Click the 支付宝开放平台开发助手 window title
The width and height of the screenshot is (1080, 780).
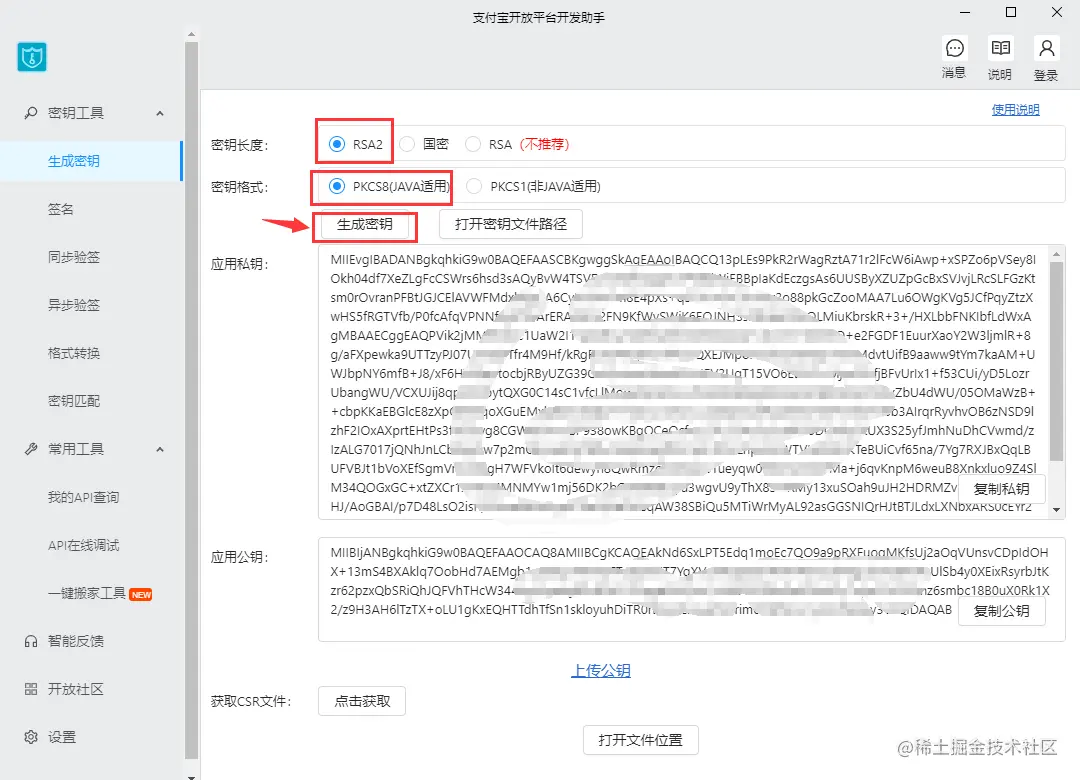tap(539, 18)
